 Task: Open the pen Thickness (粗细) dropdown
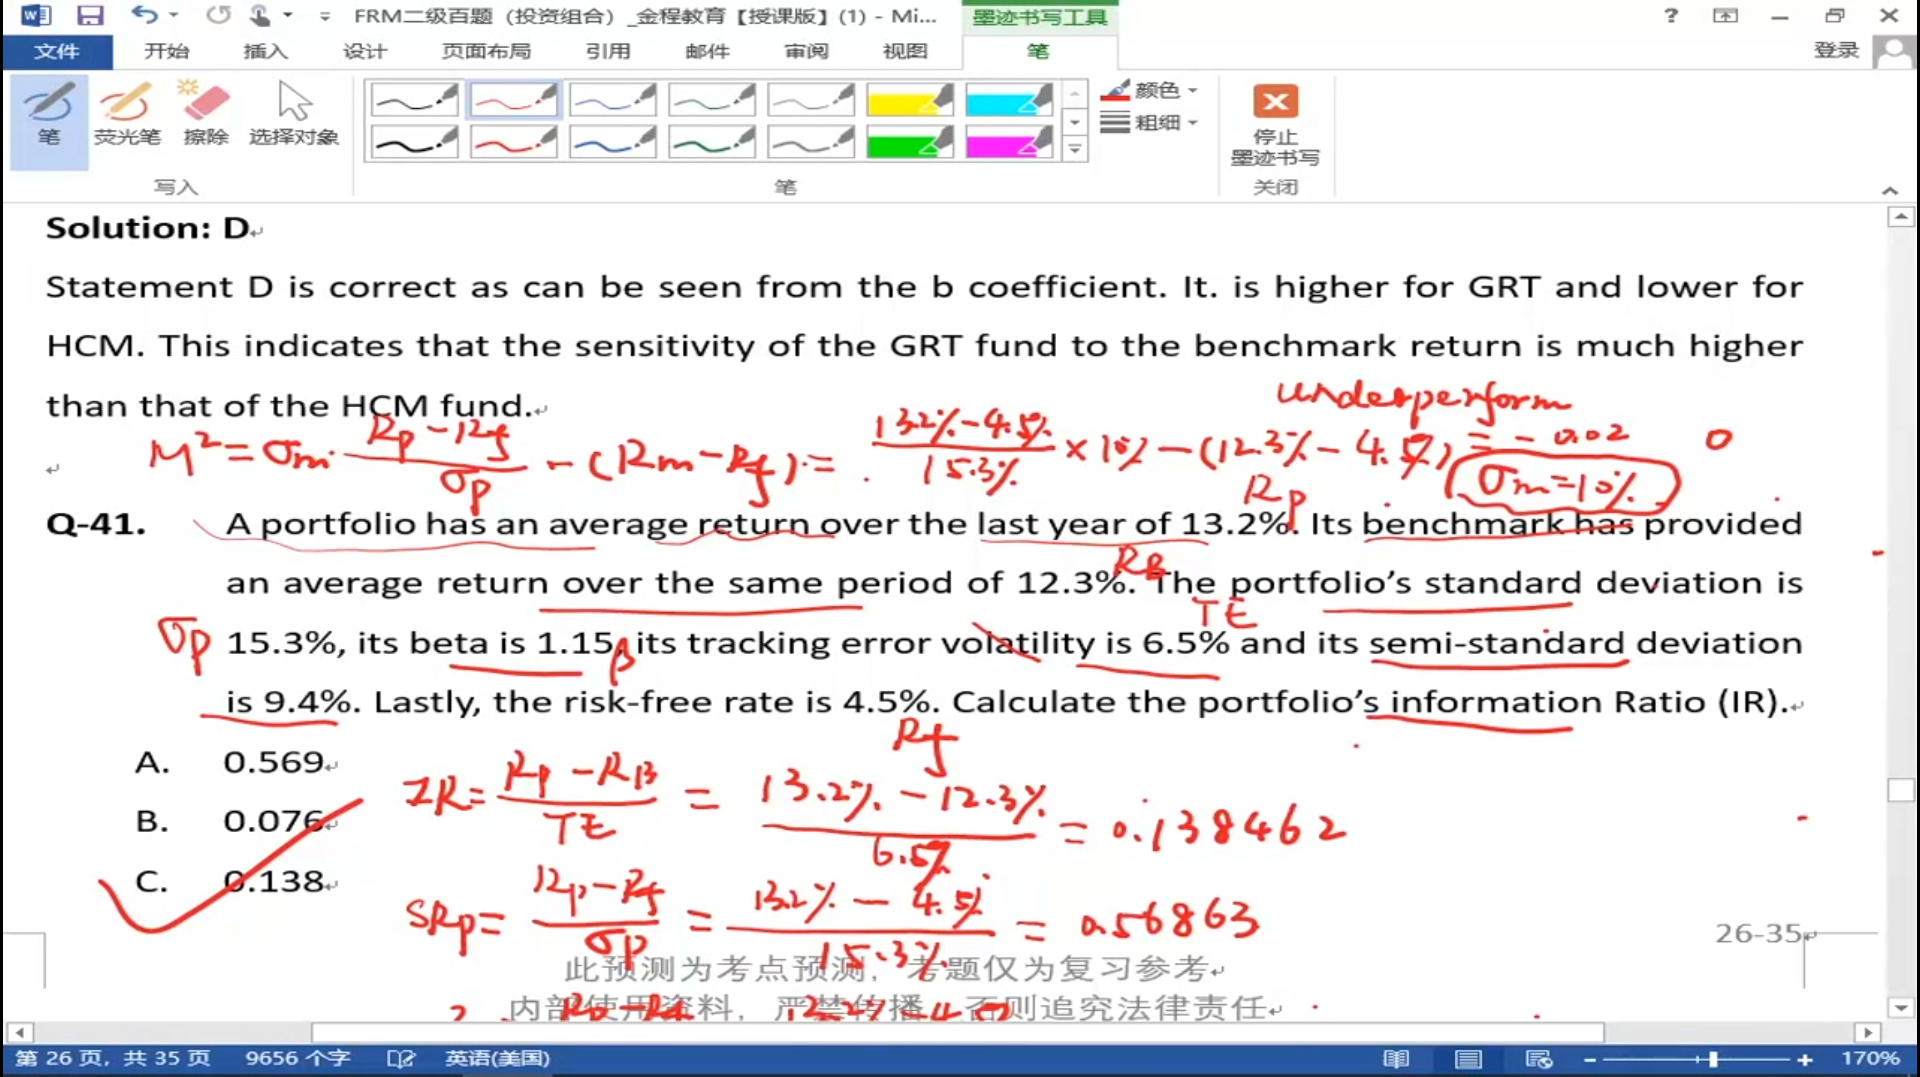[1150, 123]
